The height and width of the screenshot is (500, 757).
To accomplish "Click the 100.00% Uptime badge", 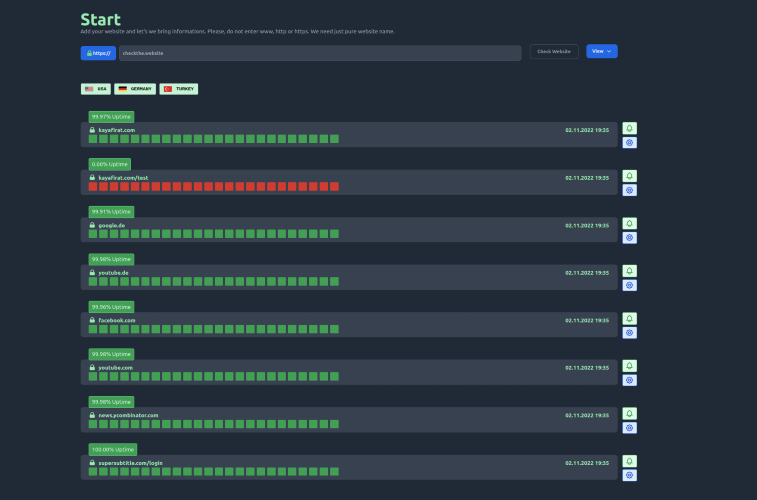I will point(112,449).
